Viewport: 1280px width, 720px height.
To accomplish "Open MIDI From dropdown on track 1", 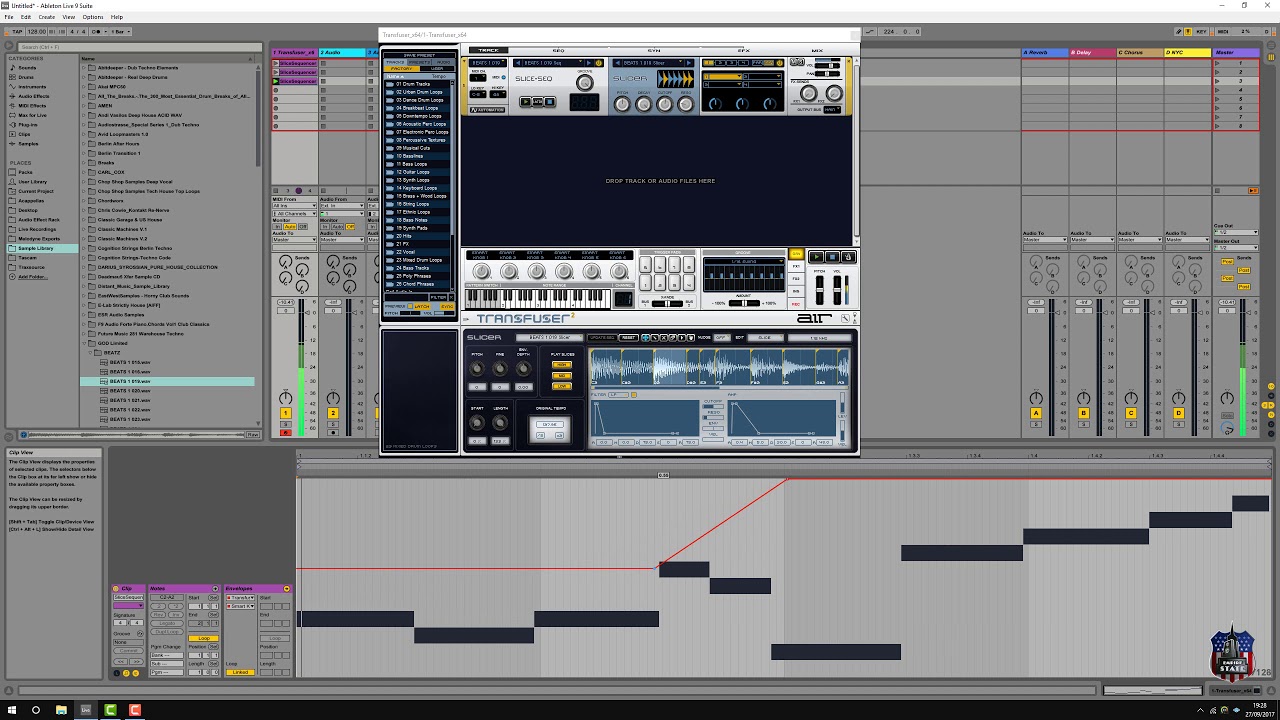I will [294, 206].
